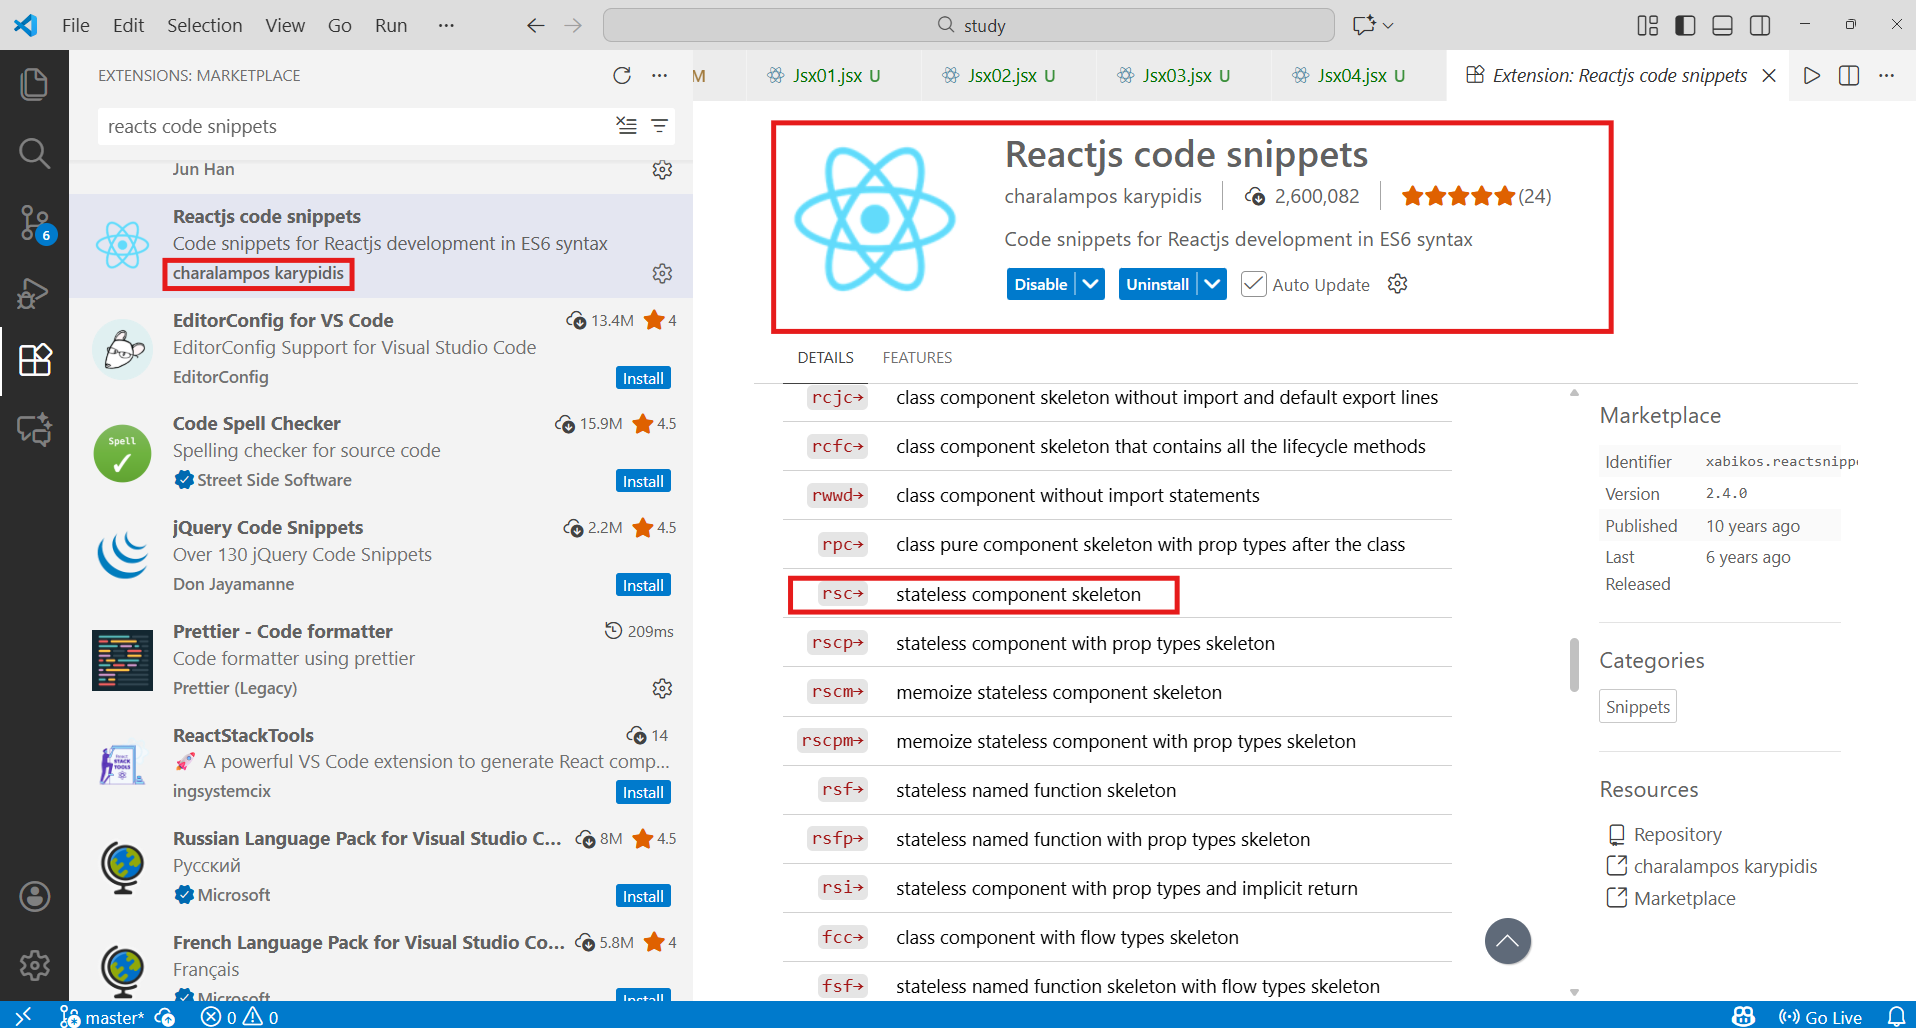Open the File menu
This screenshot has width=1916, height=1028.
(x=75, y=25)
